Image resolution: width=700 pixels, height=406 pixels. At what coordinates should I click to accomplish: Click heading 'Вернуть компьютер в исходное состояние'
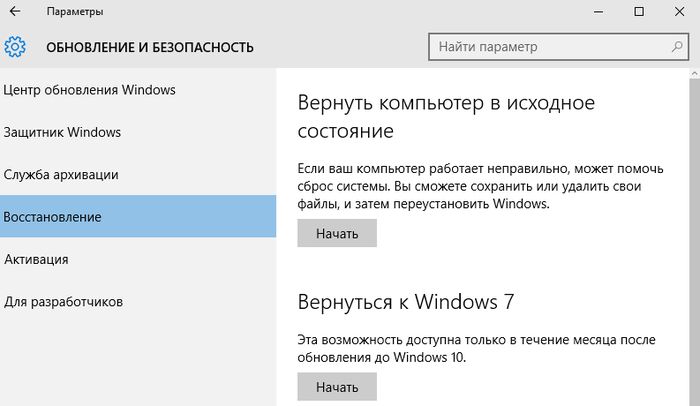tap(446, 116)
